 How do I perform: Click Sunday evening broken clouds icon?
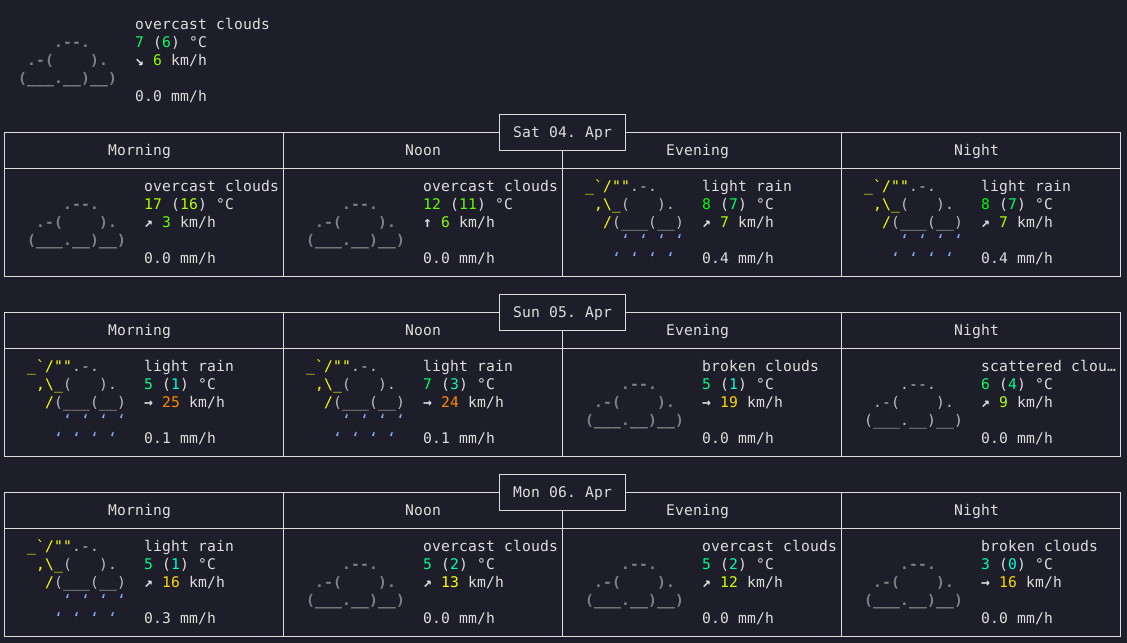[x=635, y=402]
